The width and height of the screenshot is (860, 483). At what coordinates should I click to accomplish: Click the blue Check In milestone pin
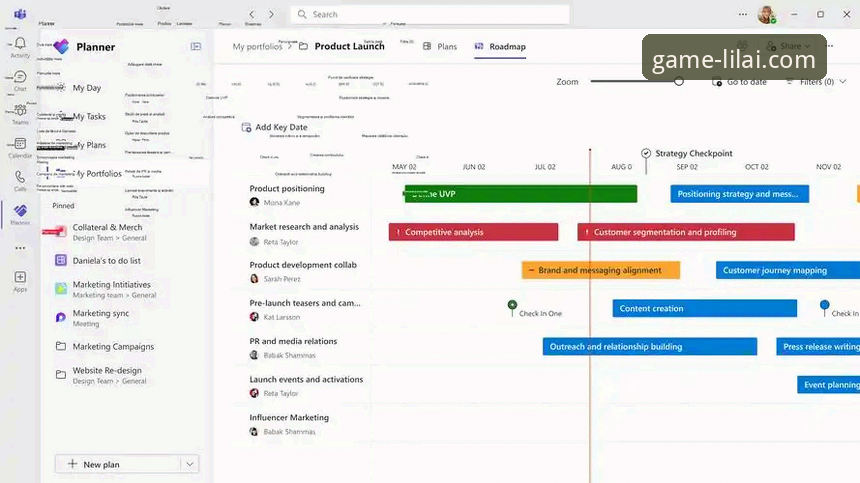(x=824, y=305)
